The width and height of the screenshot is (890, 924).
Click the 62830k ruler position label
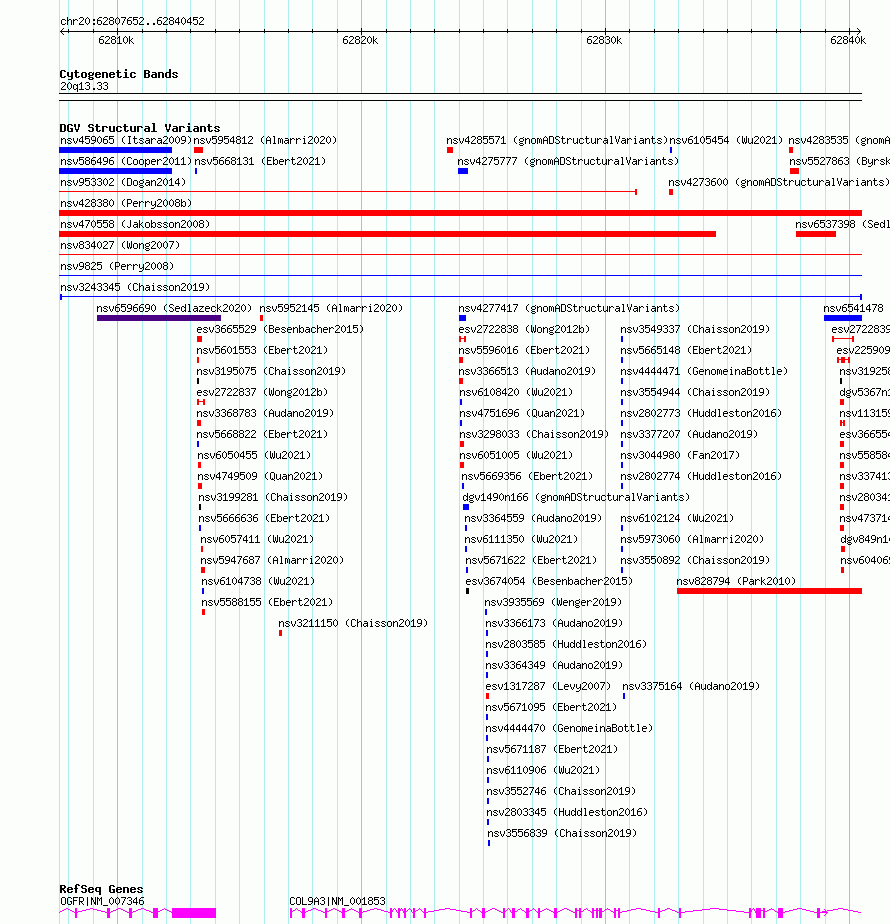click(604, 40)
